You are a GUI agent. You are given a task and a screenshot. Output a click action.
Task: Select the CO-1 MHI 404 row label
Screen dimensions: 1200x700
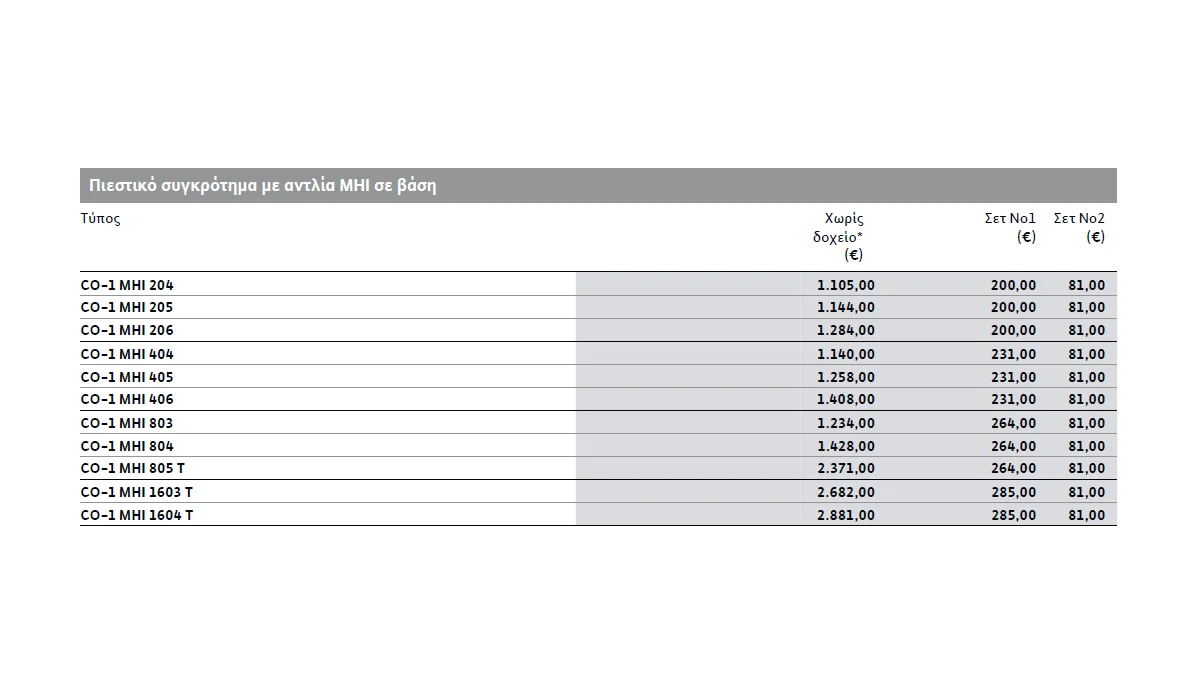[127, 354]
